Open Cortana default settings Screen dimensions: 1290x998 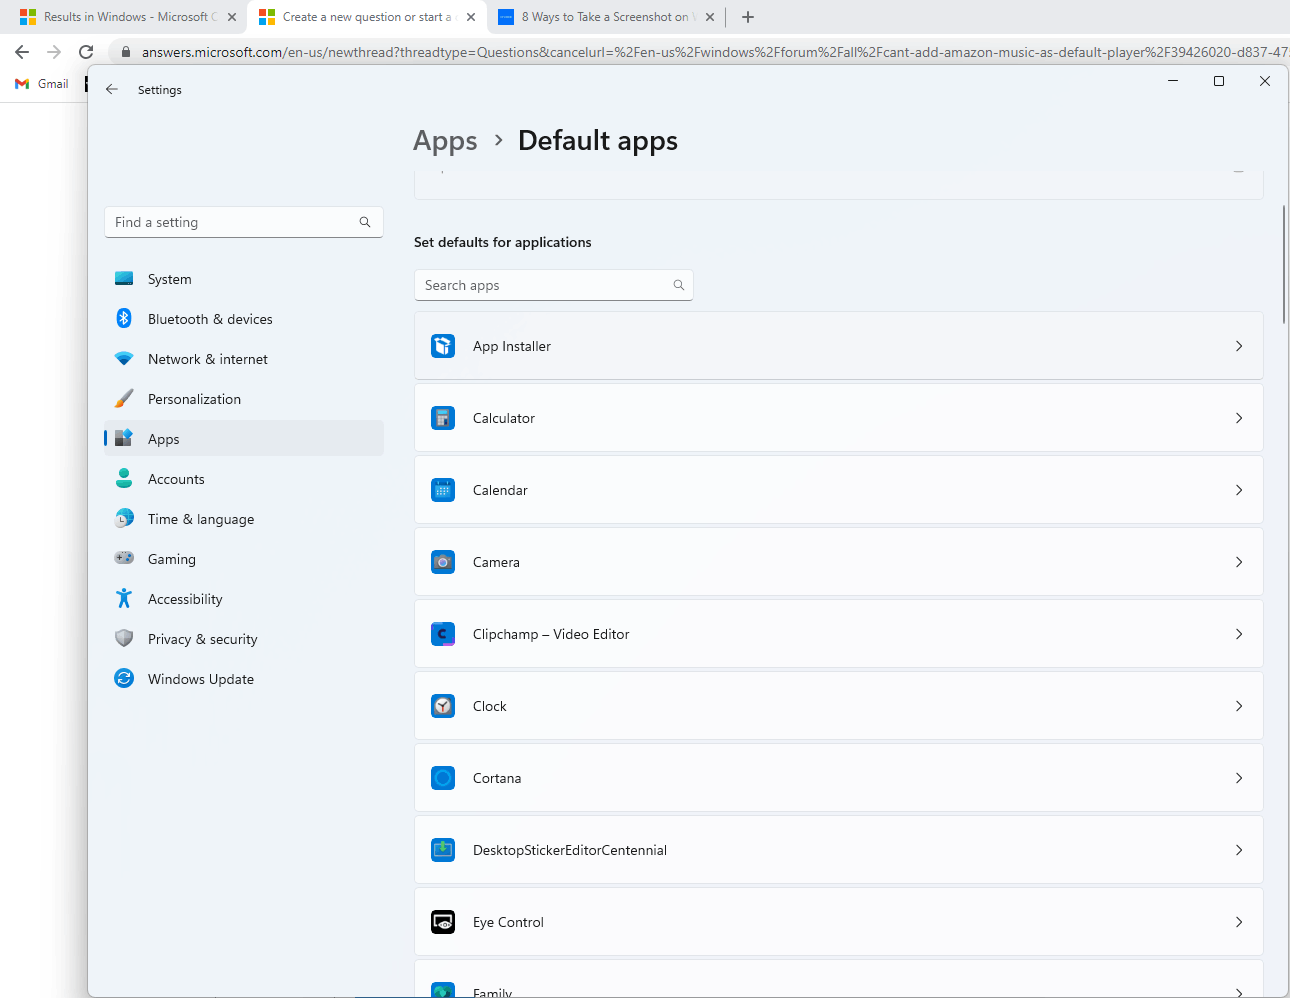coord(838,778)
